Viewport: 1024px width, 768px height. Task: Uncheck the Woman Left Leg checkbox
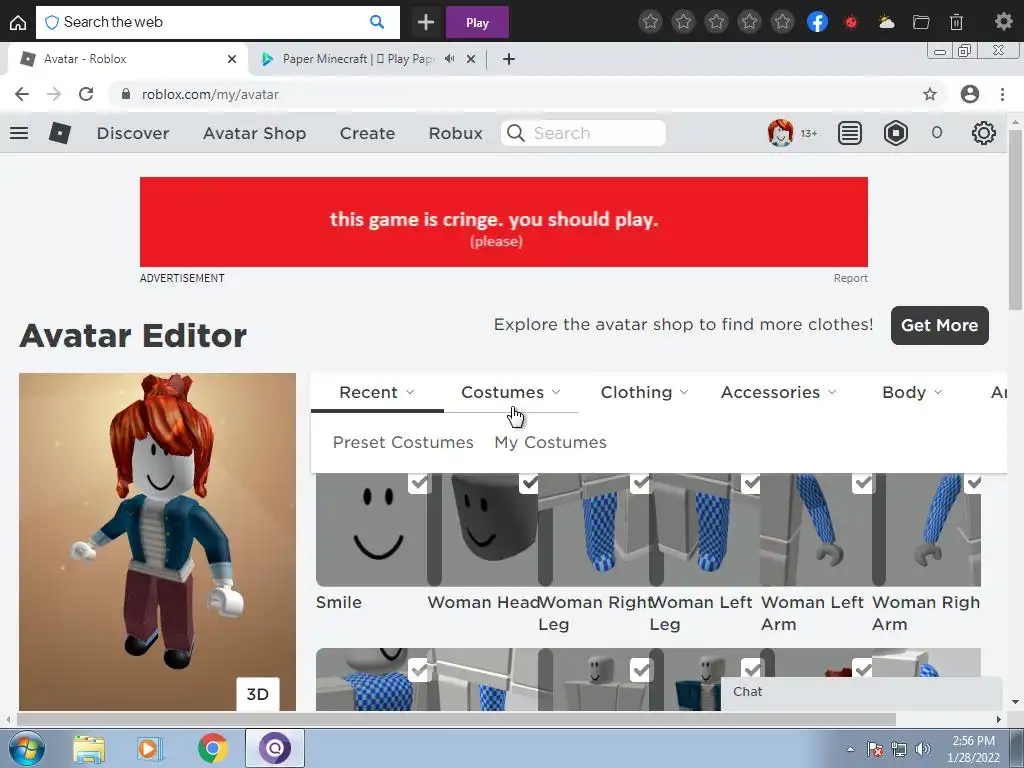tap(752, 483)
